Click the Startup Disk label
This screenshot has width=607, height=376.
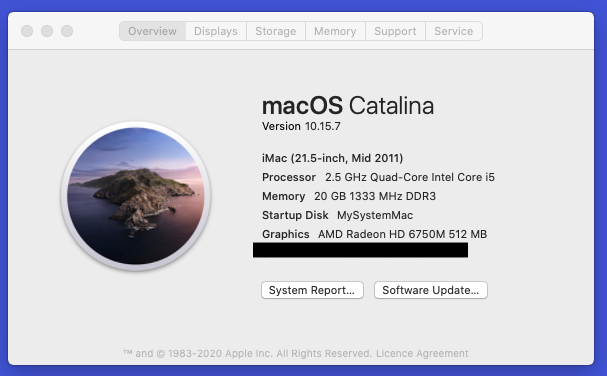[295, 215]
